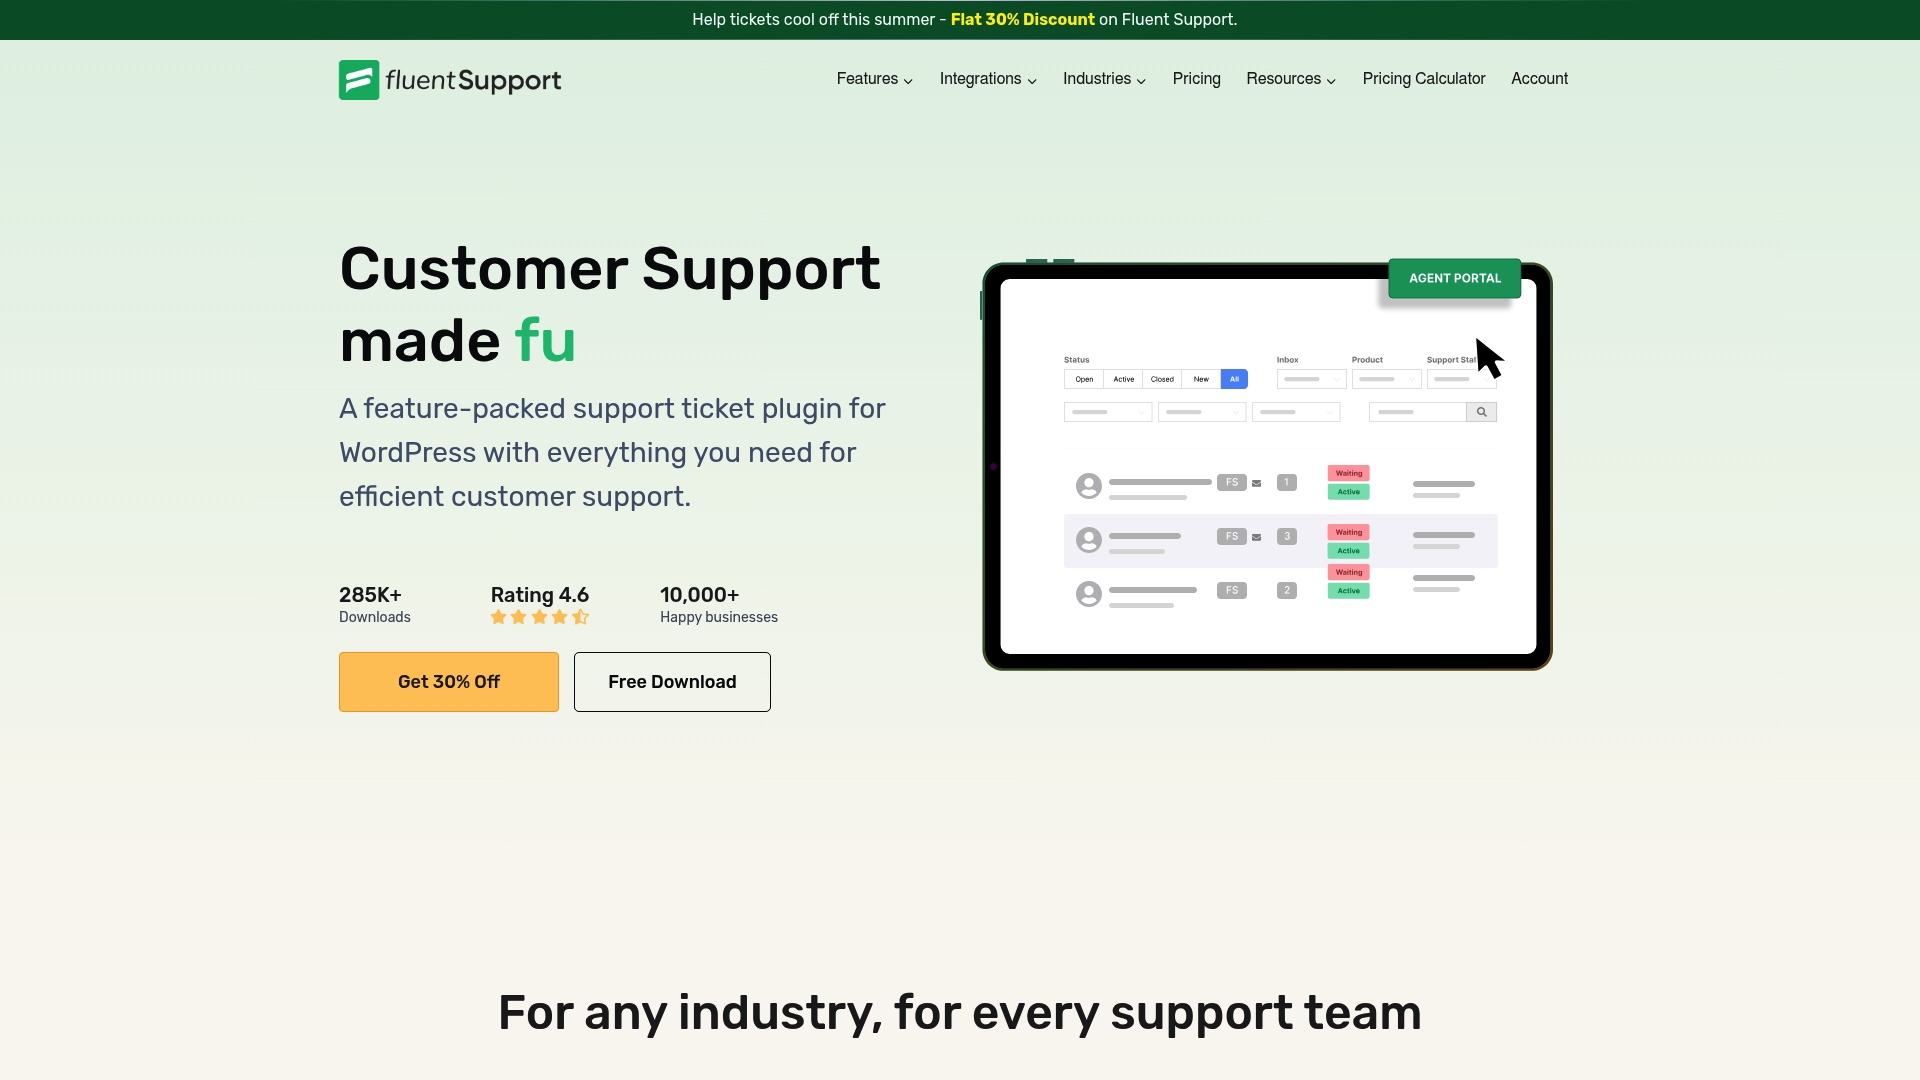
Task: Click the mockup search input field
Action: [x=1417, y=412]
